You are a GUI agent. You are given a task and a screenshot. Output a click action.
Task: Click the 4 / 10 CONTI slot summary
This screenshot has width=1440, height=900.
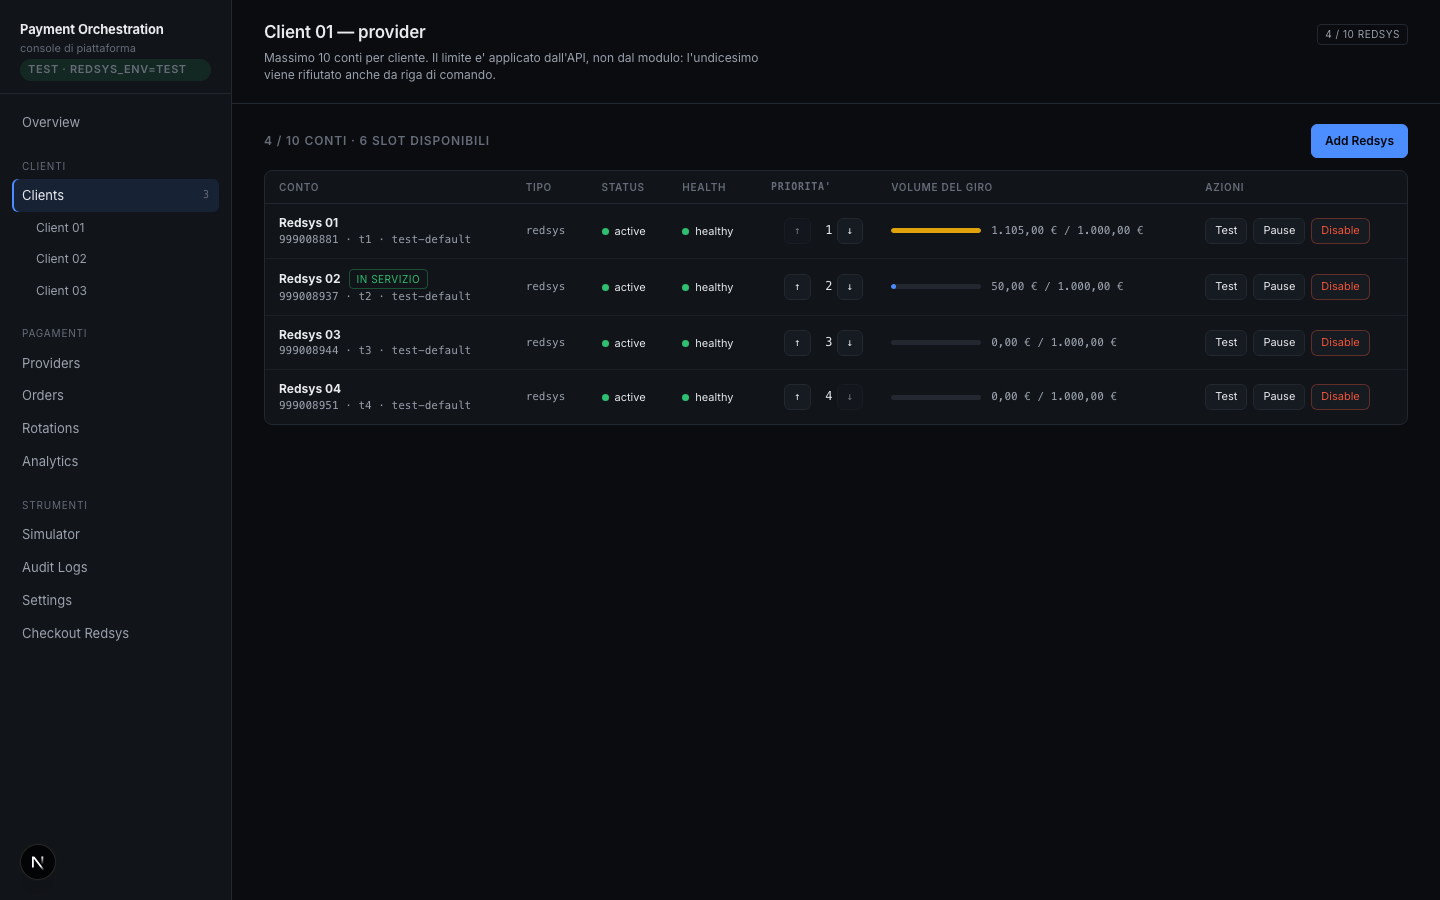point(377,141)
